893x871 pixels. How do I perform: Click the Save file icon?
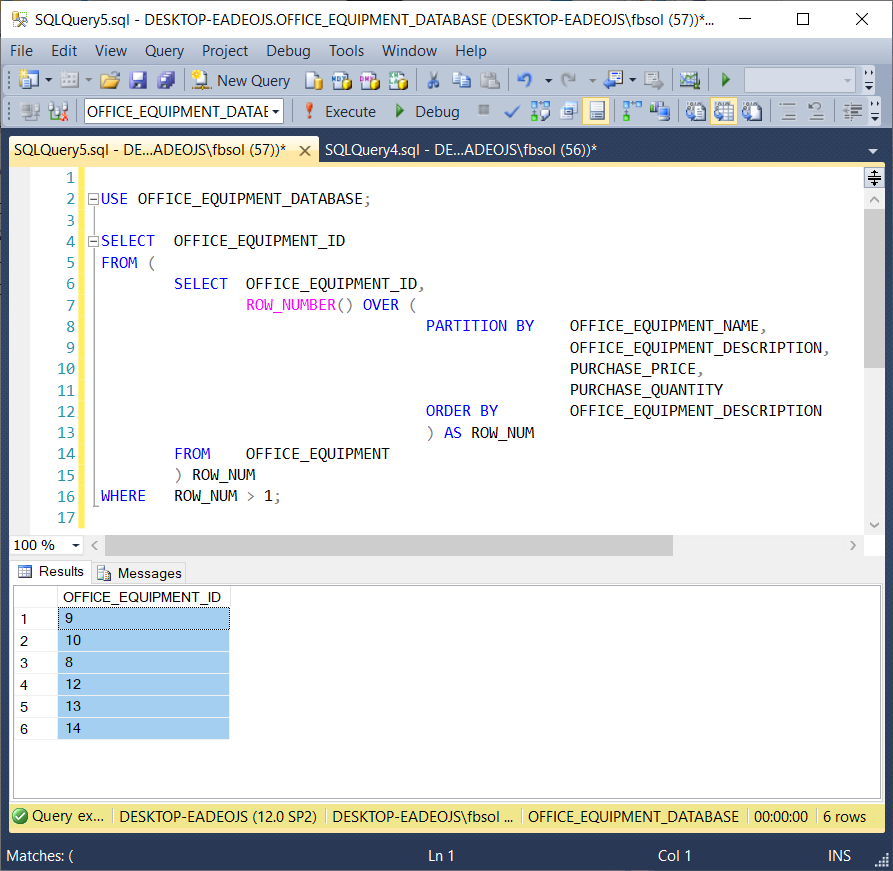click(x=138, y=80)
